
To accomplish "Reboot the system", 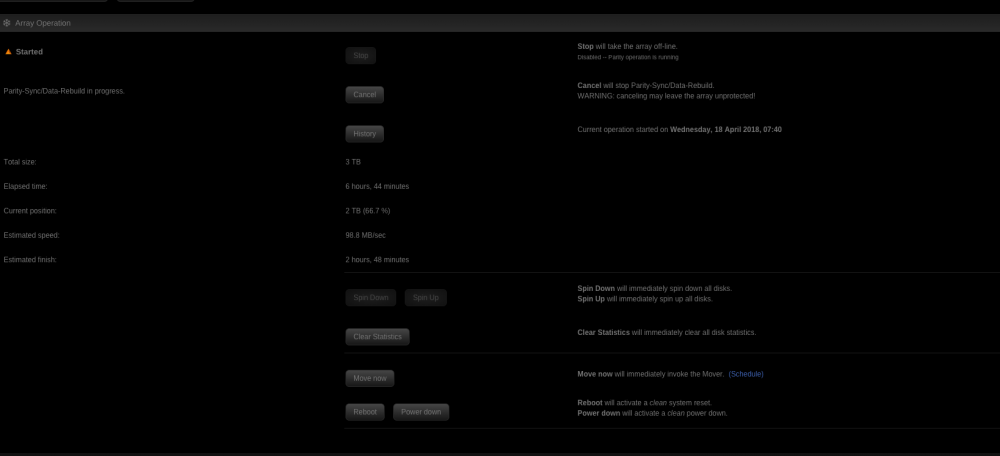I will pyautogui.click(x=365, y=412).
